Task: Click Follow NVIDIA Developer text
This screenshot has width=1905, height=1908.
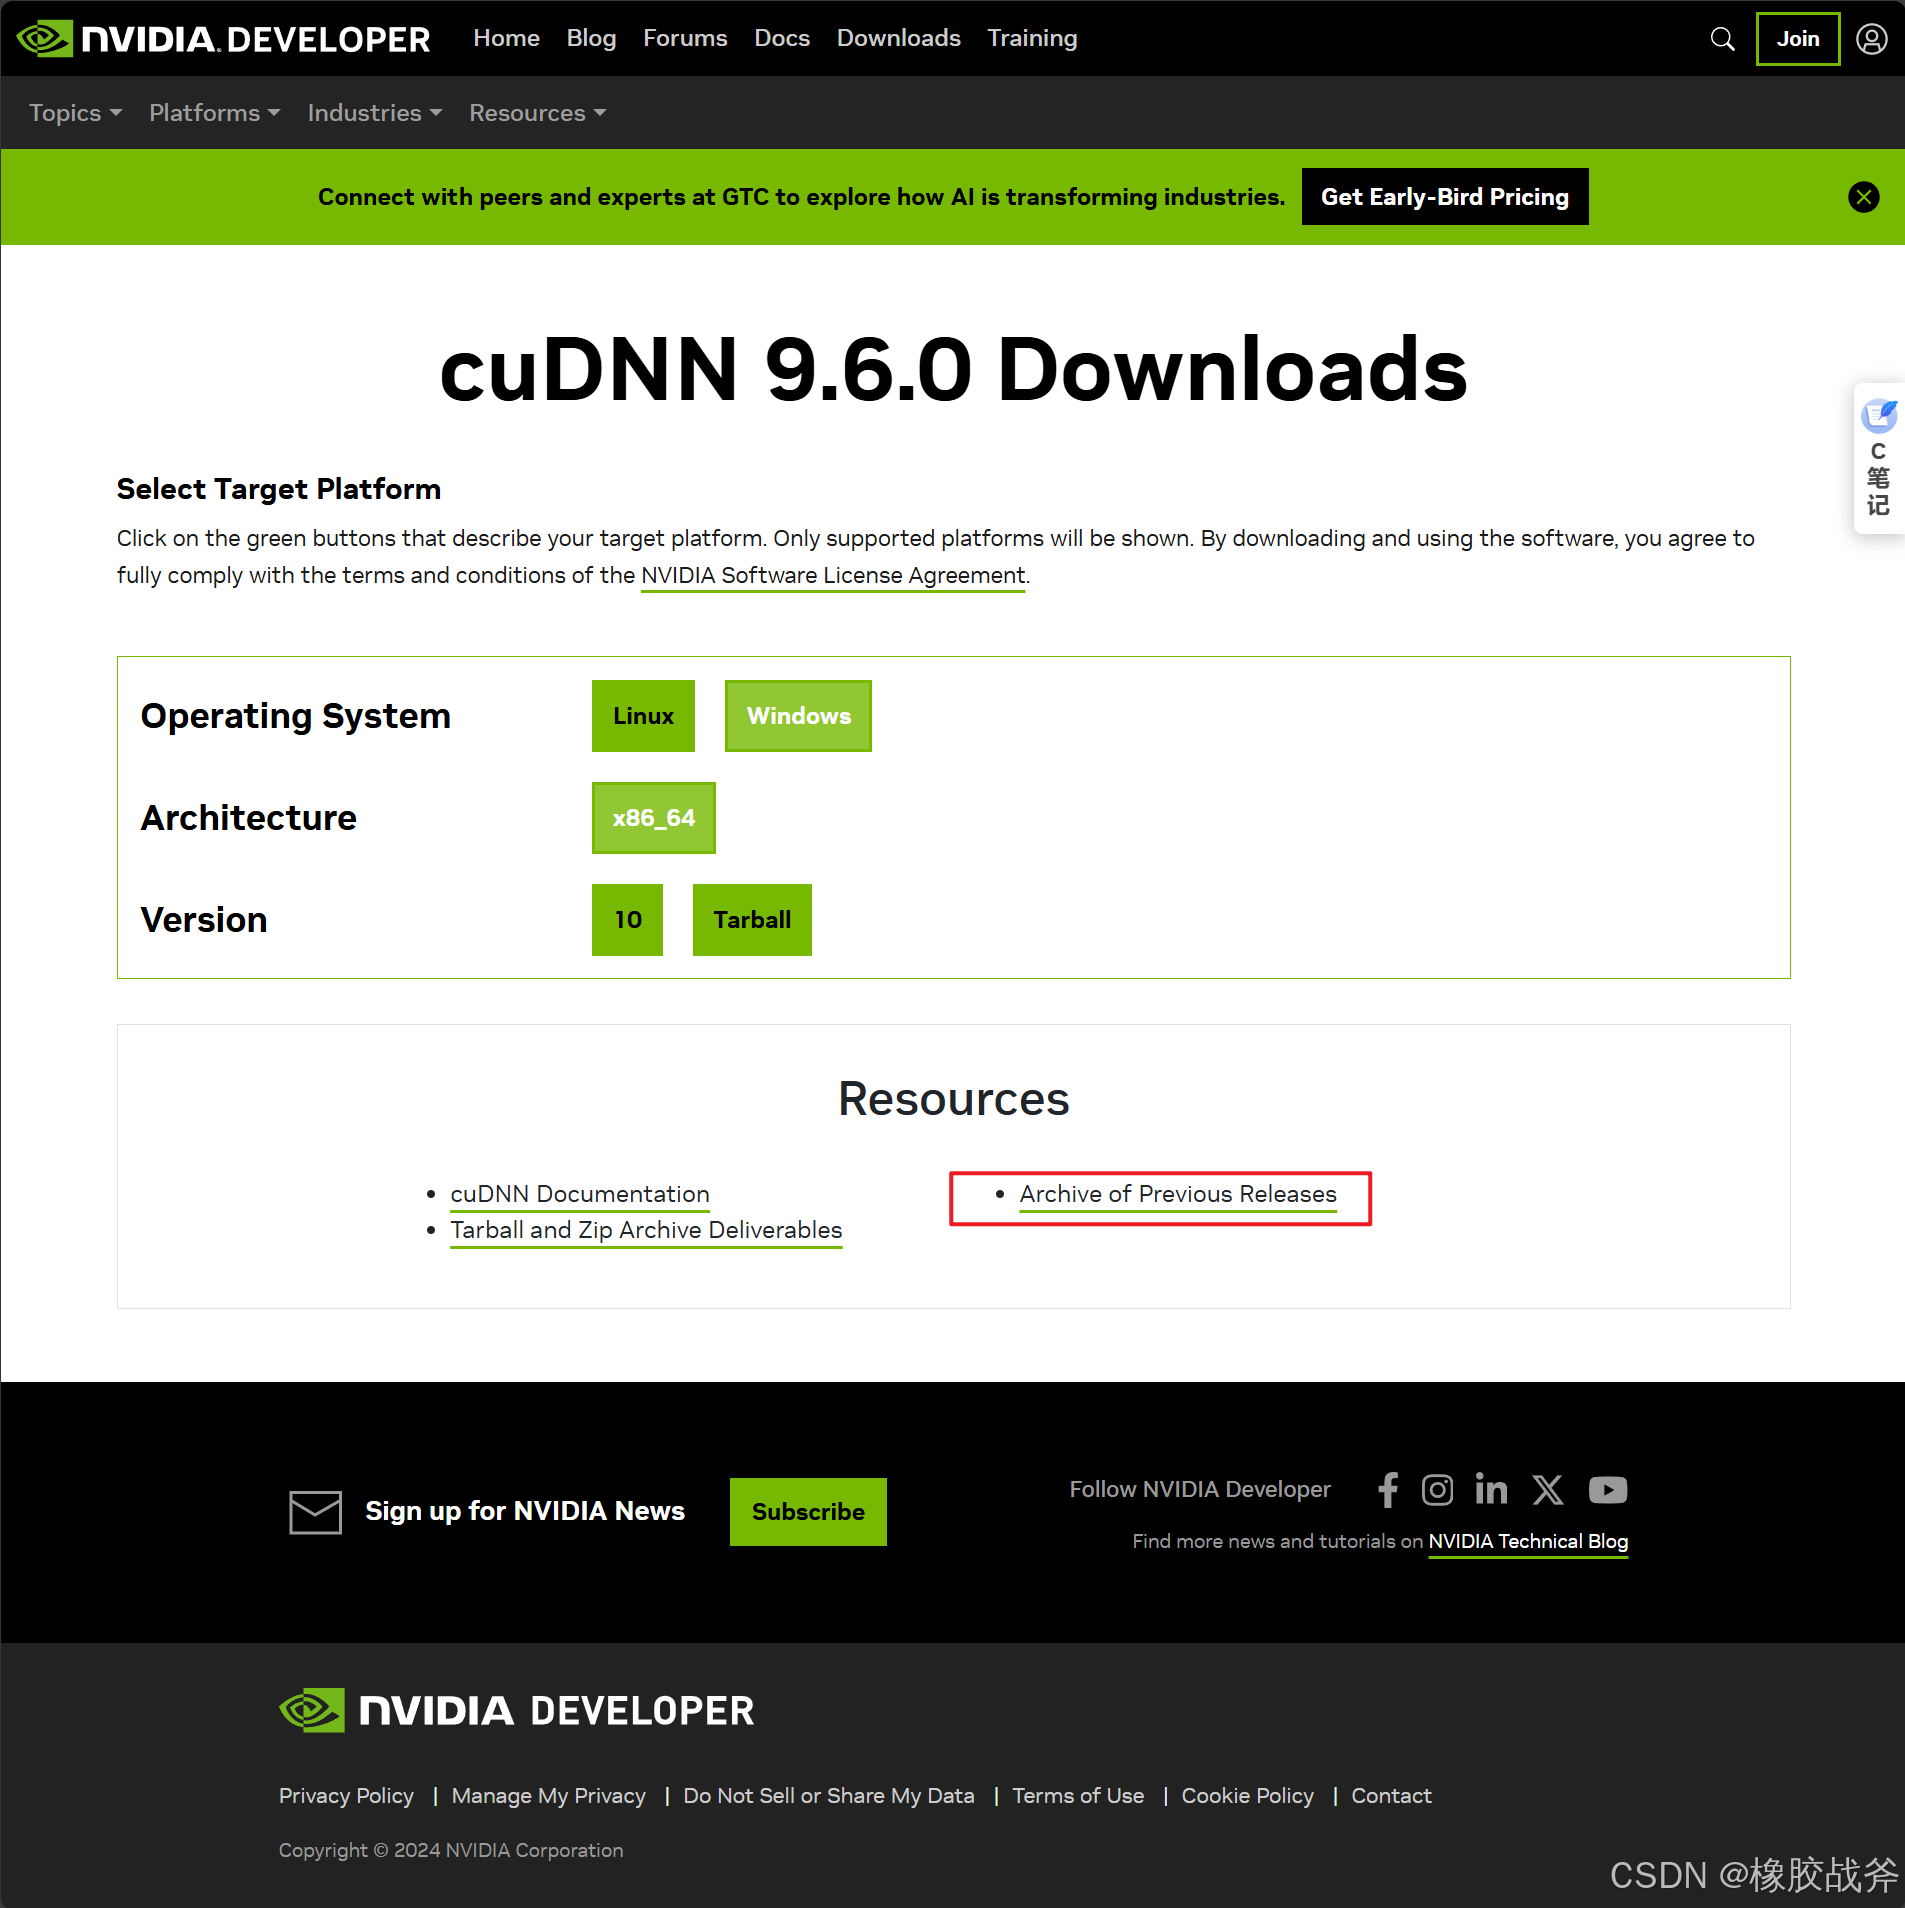Action: tap(1200, 1489)
